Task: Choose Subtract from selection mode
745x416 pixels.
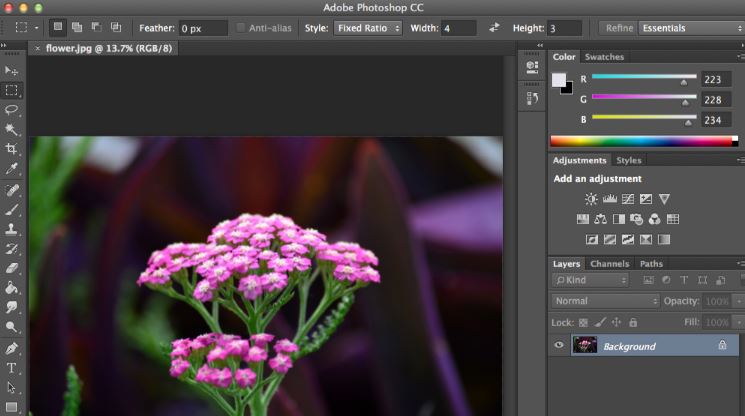Action: [96, 27]
